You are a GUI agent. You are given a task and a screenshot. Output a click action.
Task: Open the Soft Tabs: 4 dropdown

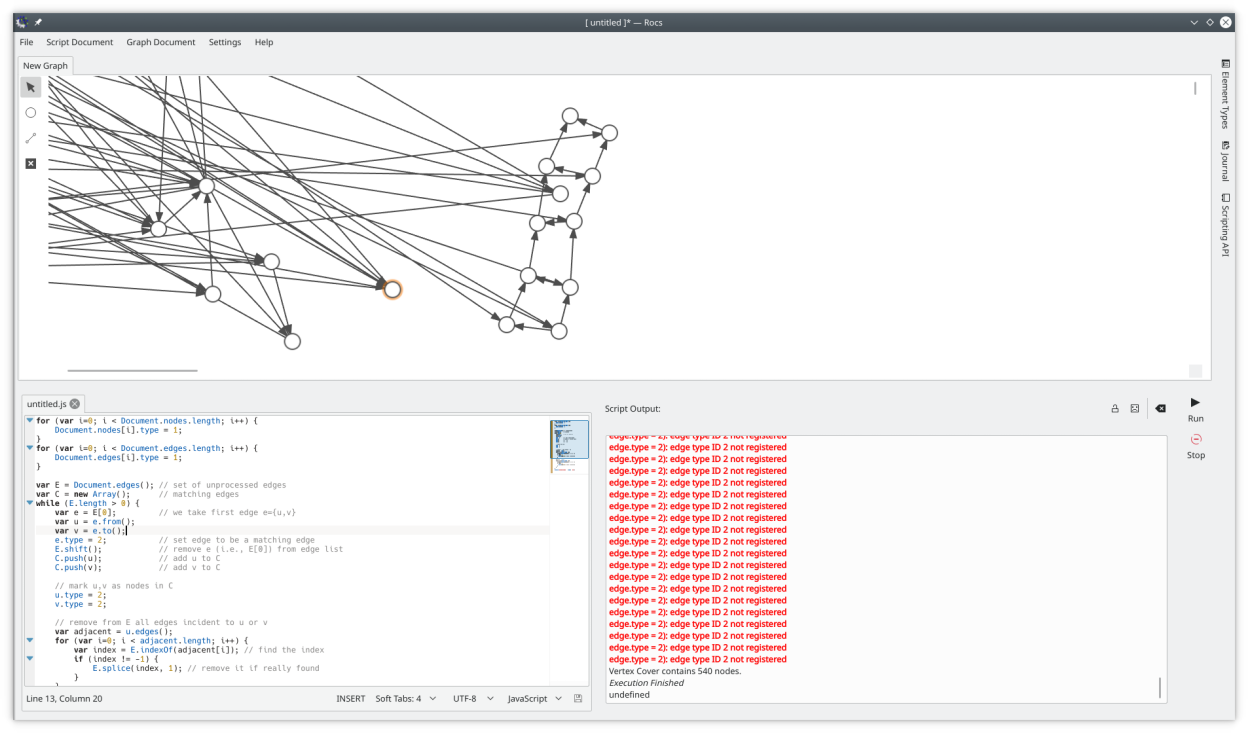click(405, 698)
